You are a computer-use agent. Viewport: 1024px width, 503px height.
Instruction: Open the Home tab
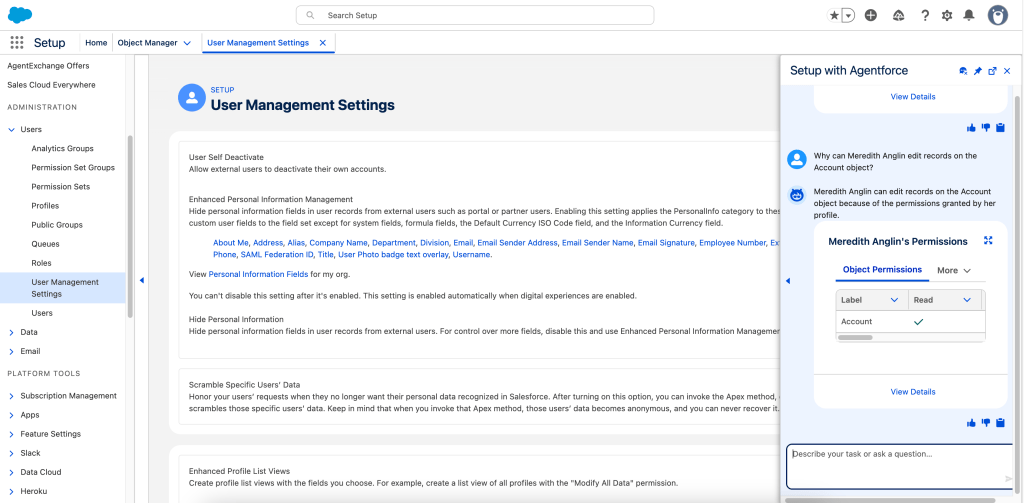click(x=96, y=42)
